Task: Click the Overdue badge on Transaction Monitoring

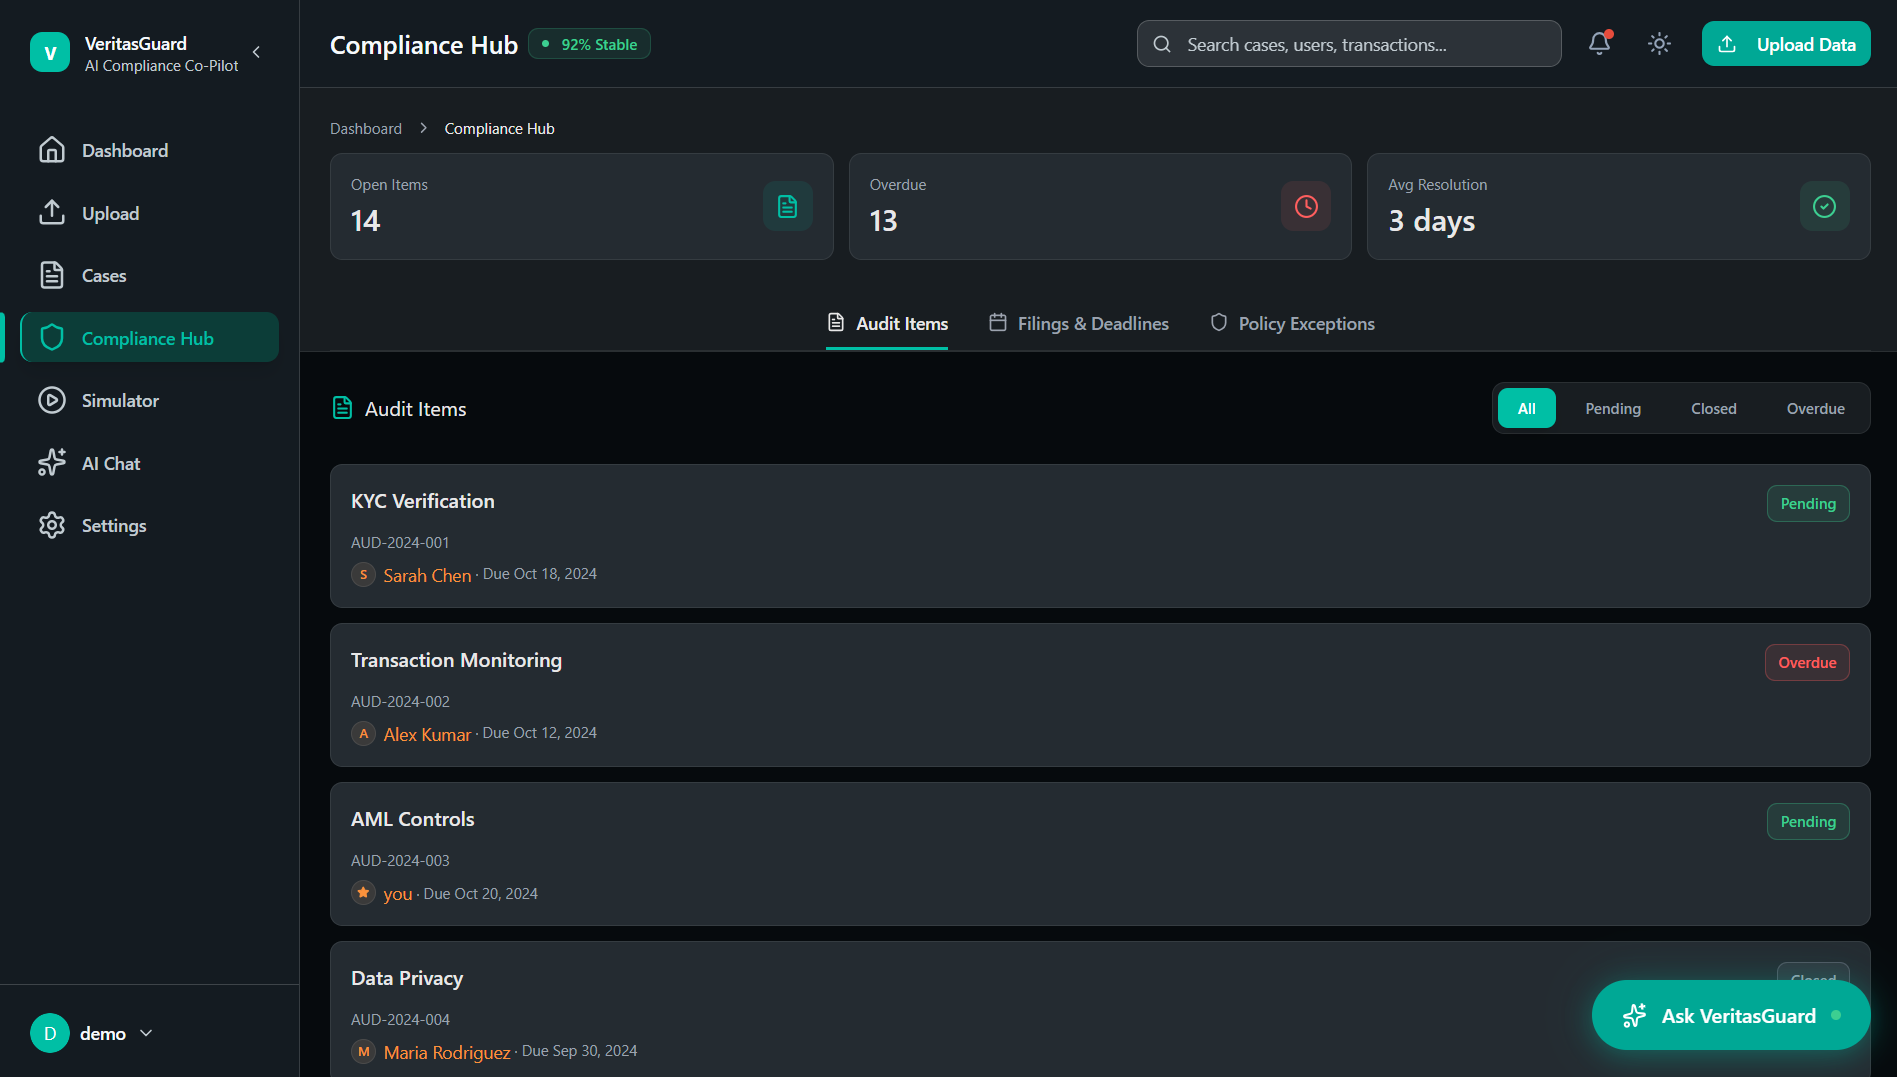Action: pyautogui.click(x=1807, y=662)
